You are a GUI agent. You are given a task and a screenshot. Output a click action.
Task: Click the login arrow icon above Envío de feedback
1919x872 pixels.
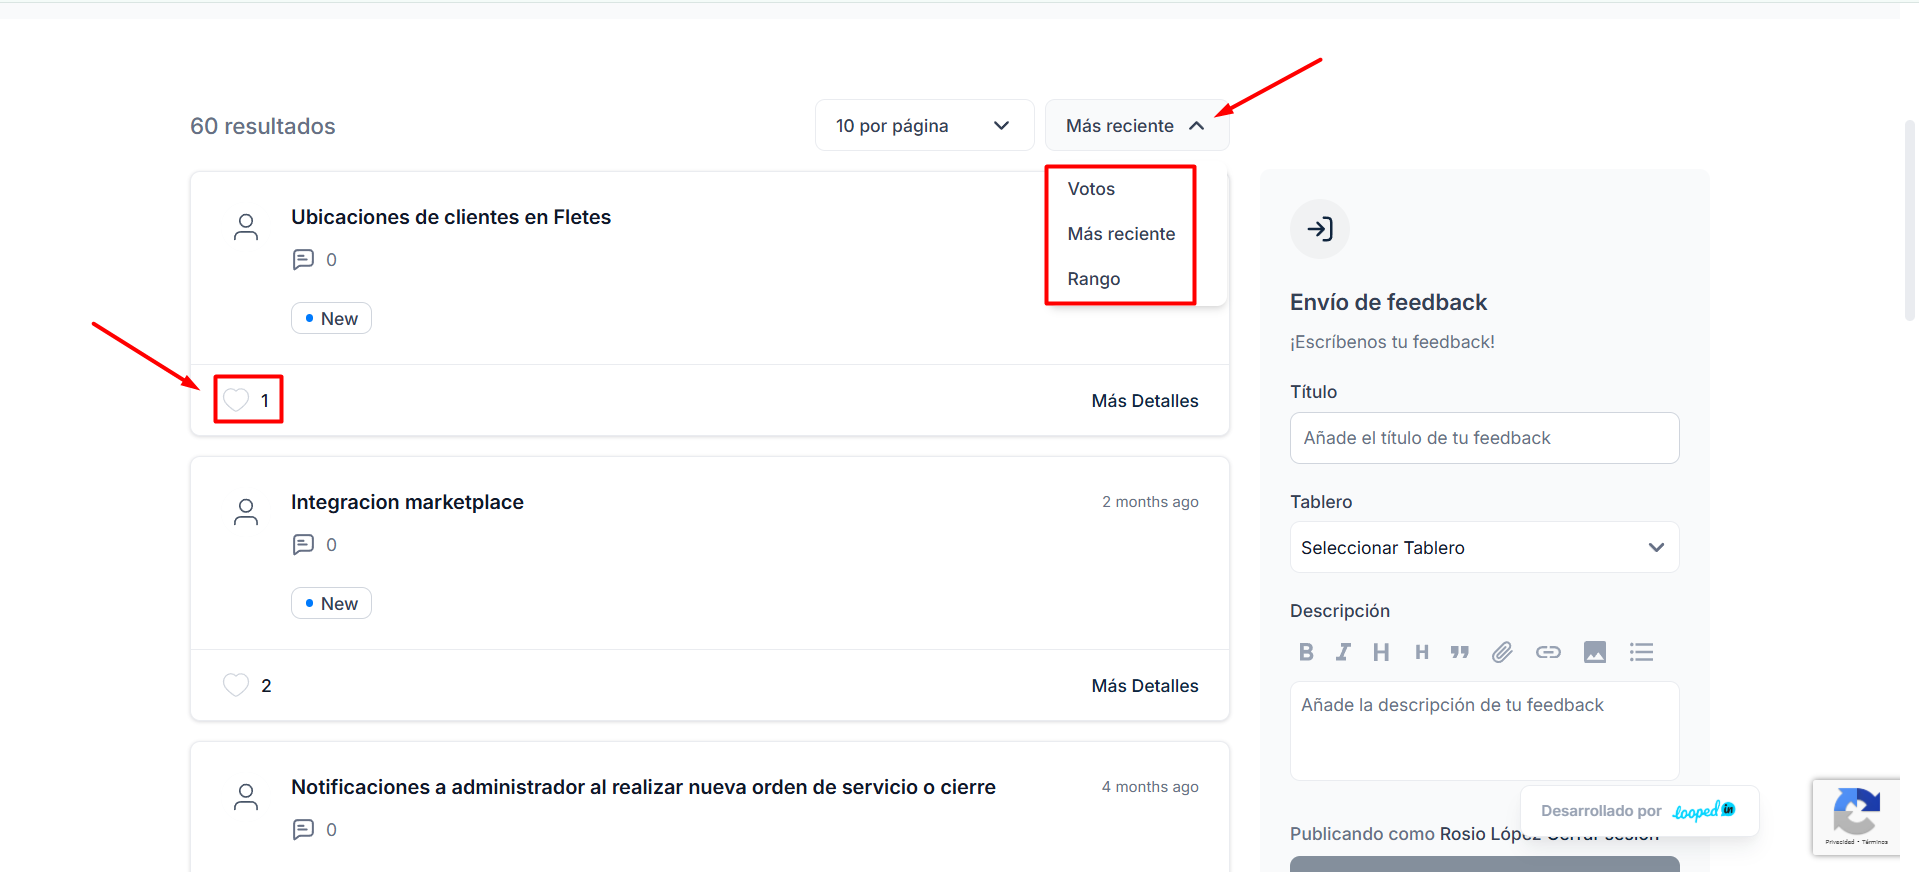tap(1320, 229)
